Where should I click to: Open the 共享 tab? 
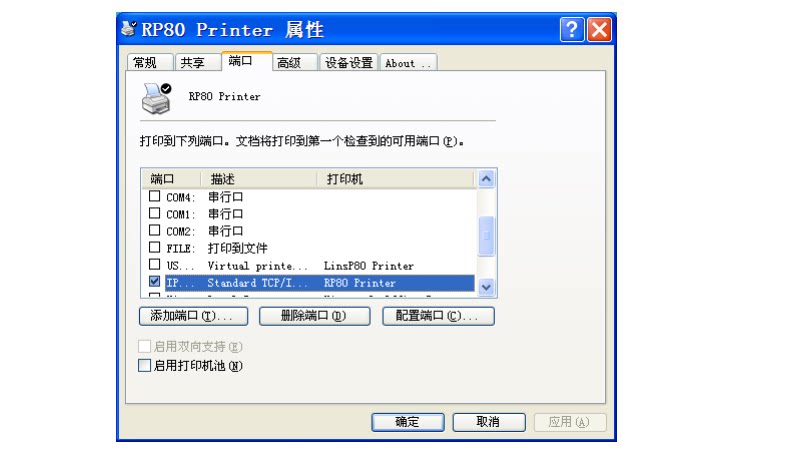(x=197, y=63)
